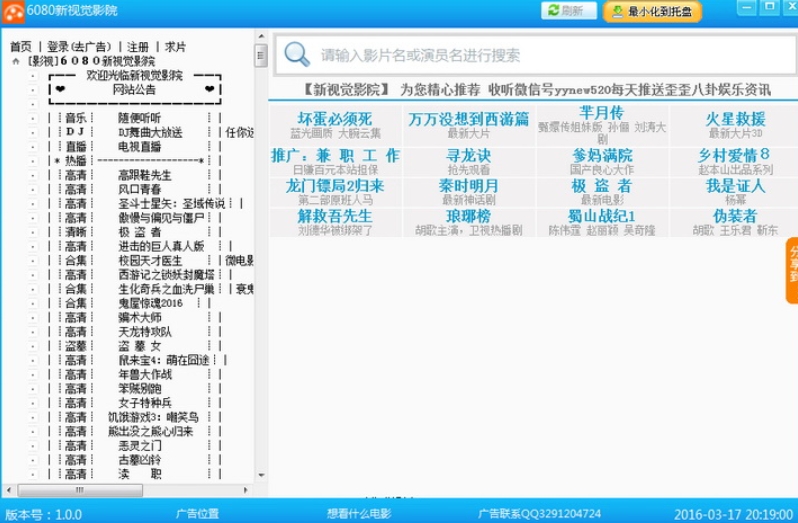The image size is (798, 523).
Task: Click the tree scrollbar up arrow
Action: [x=261, y=37]
